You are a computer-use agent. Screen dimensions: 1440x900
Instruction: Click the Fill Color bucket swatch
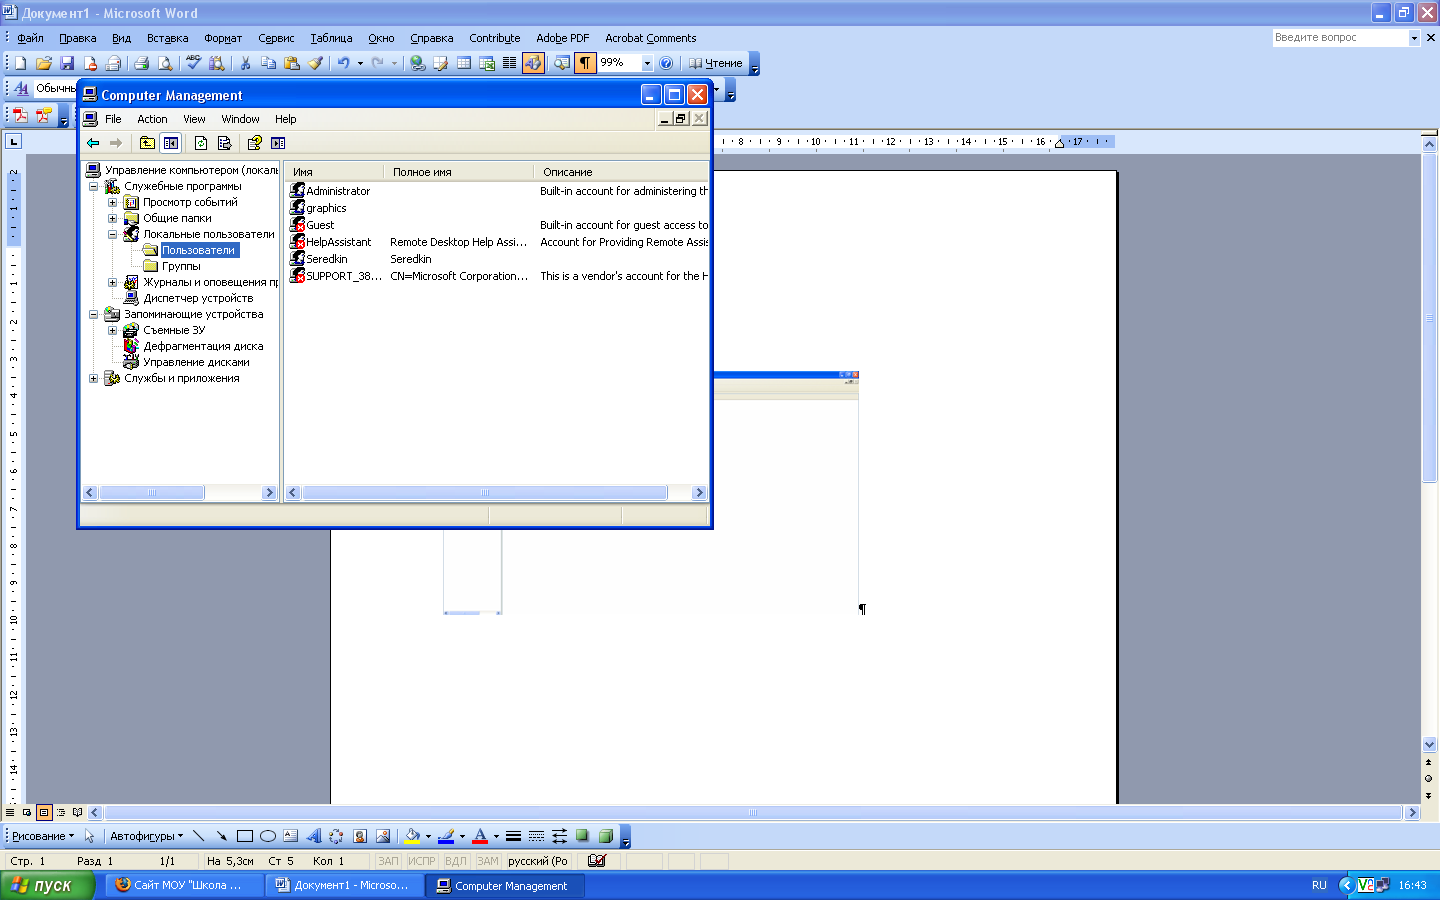coord(412,836)
